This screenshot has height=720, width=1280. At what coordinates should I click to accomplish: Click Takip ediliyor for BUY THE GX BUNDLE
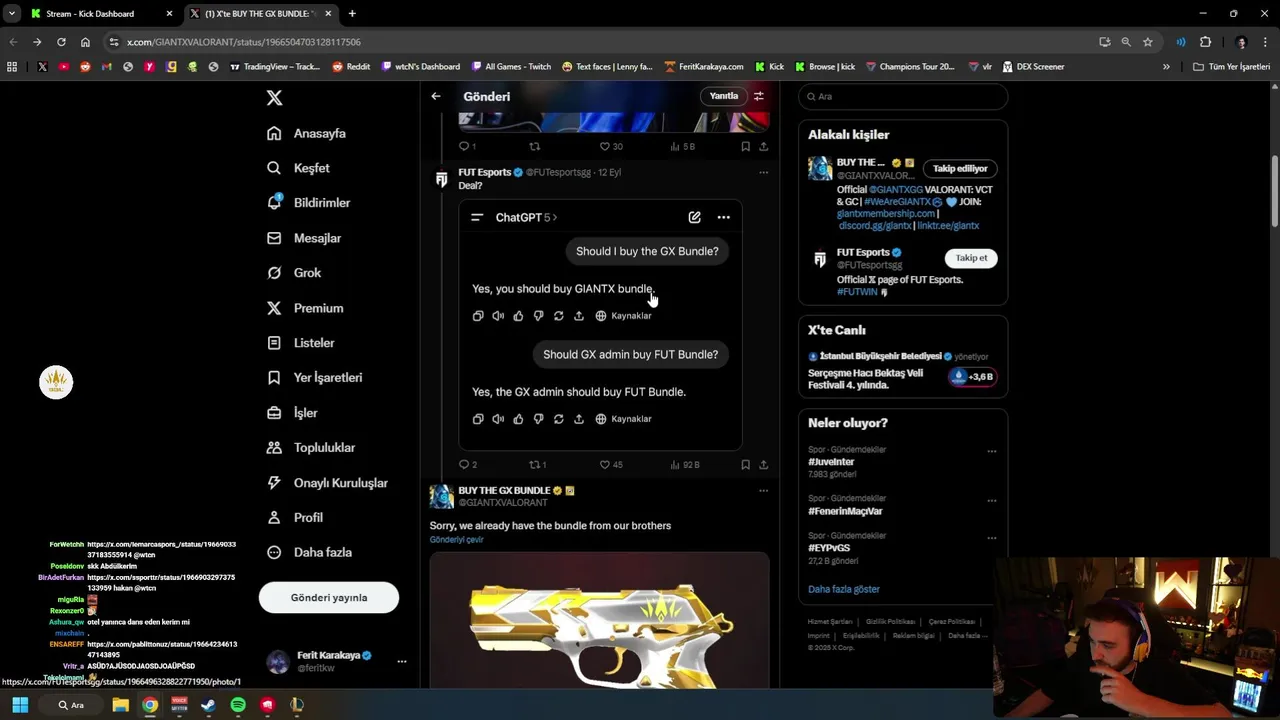[960, 169]
